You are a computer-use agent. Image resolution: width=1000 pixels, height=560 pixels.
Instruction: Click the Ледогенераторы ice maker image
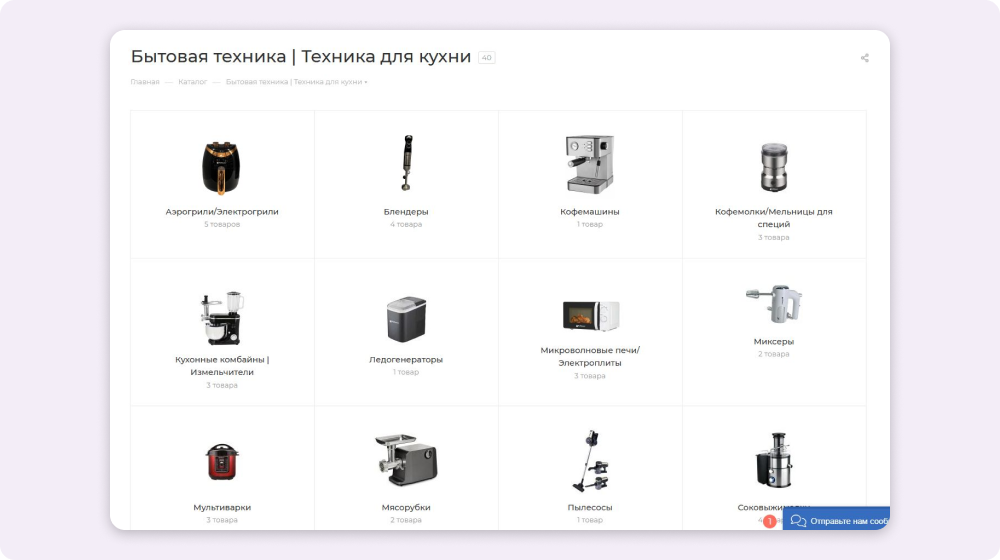(x=406, y=318)
